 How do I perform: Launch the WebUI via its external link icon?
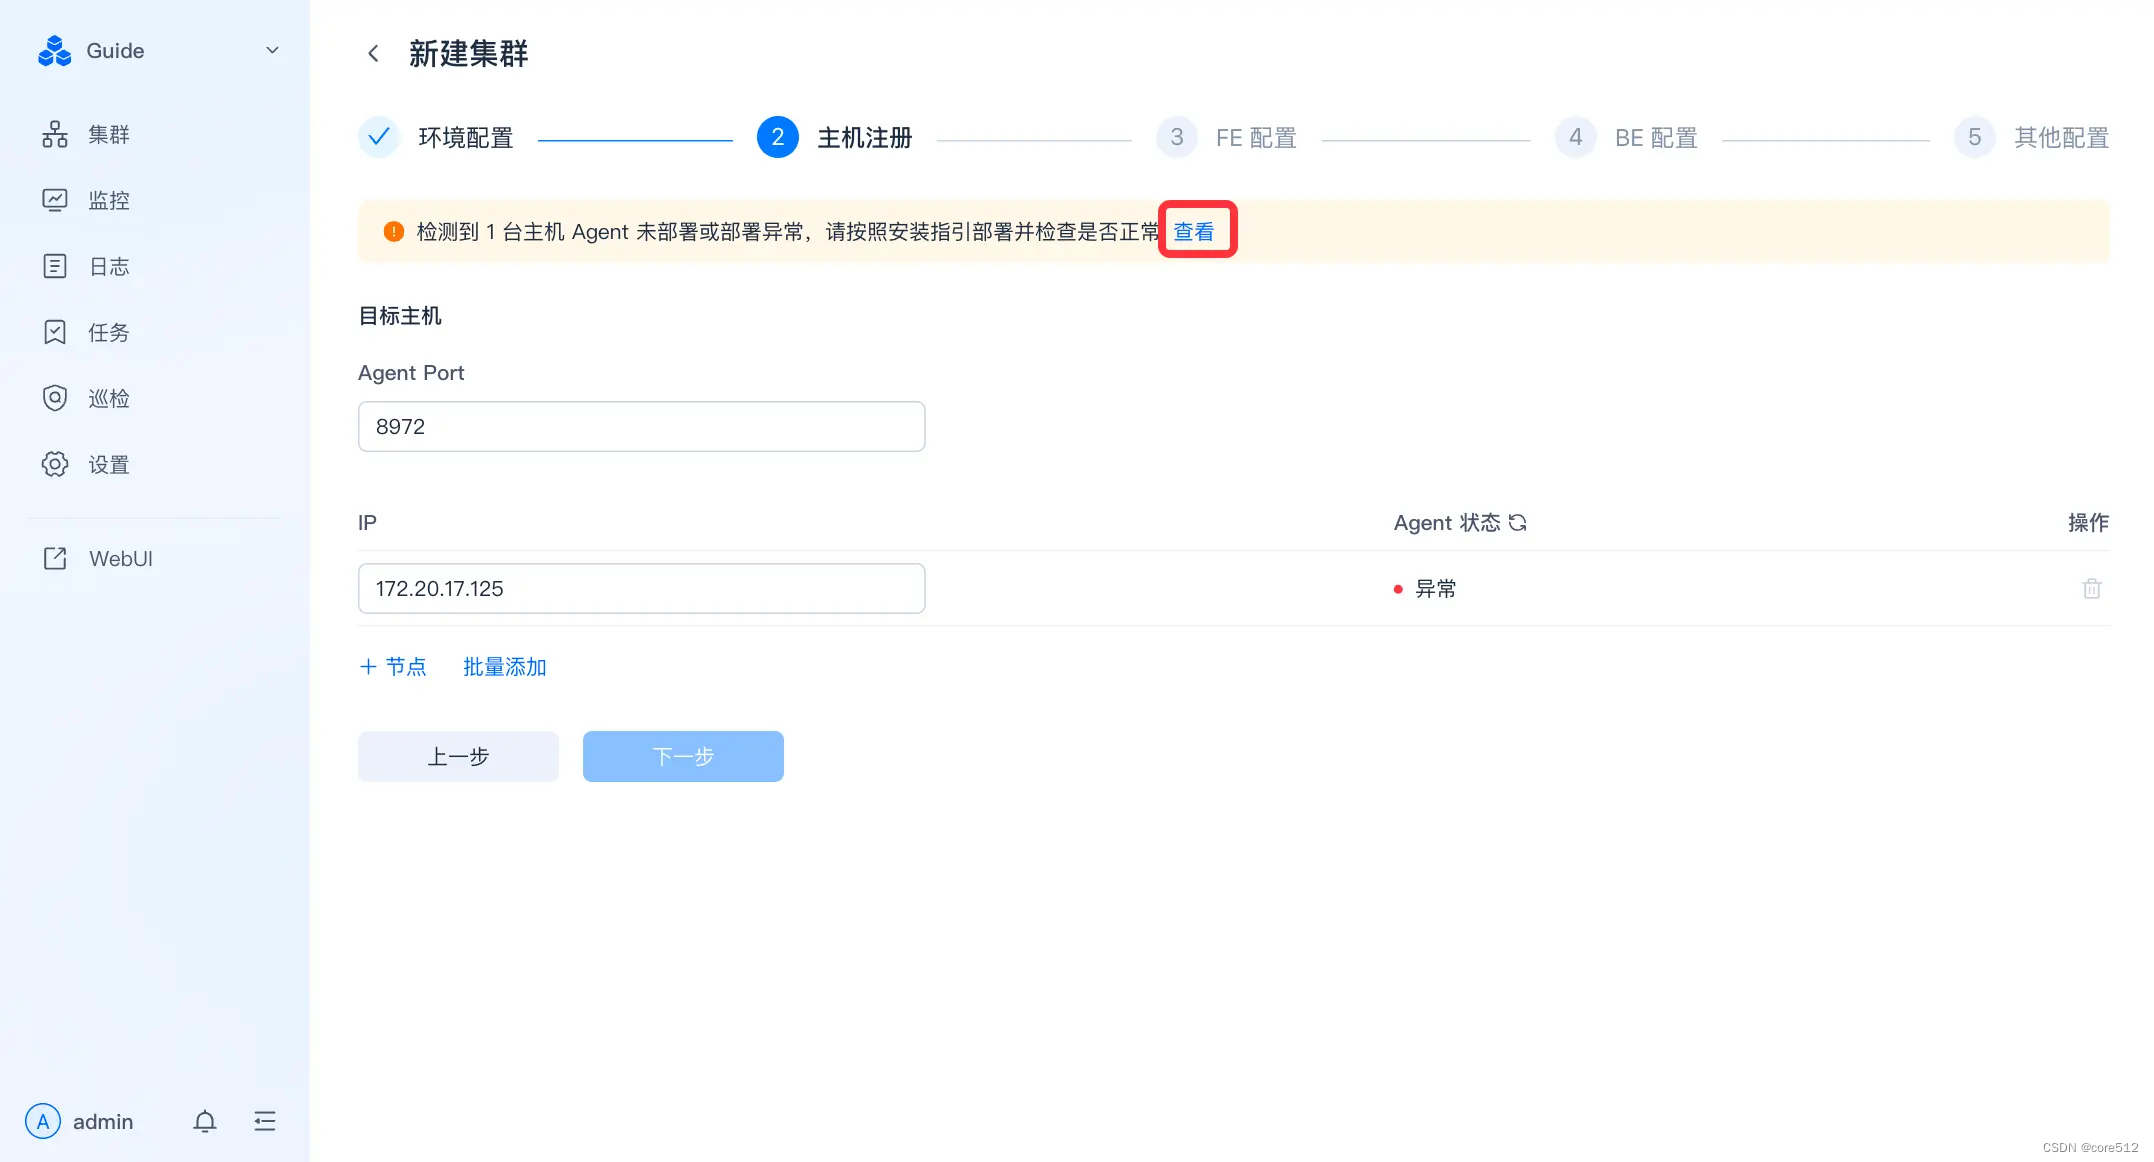[55, 558]
